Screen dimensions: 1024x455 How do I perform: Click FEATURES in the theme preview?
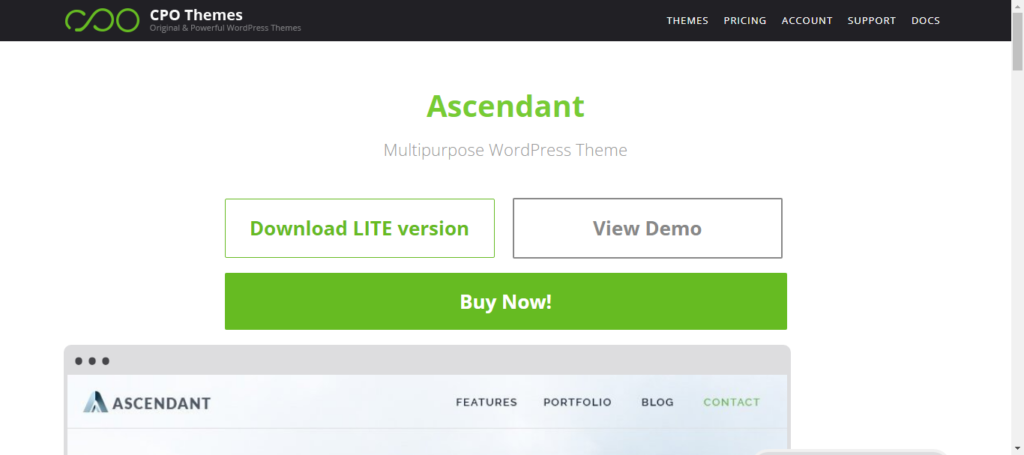487,402
